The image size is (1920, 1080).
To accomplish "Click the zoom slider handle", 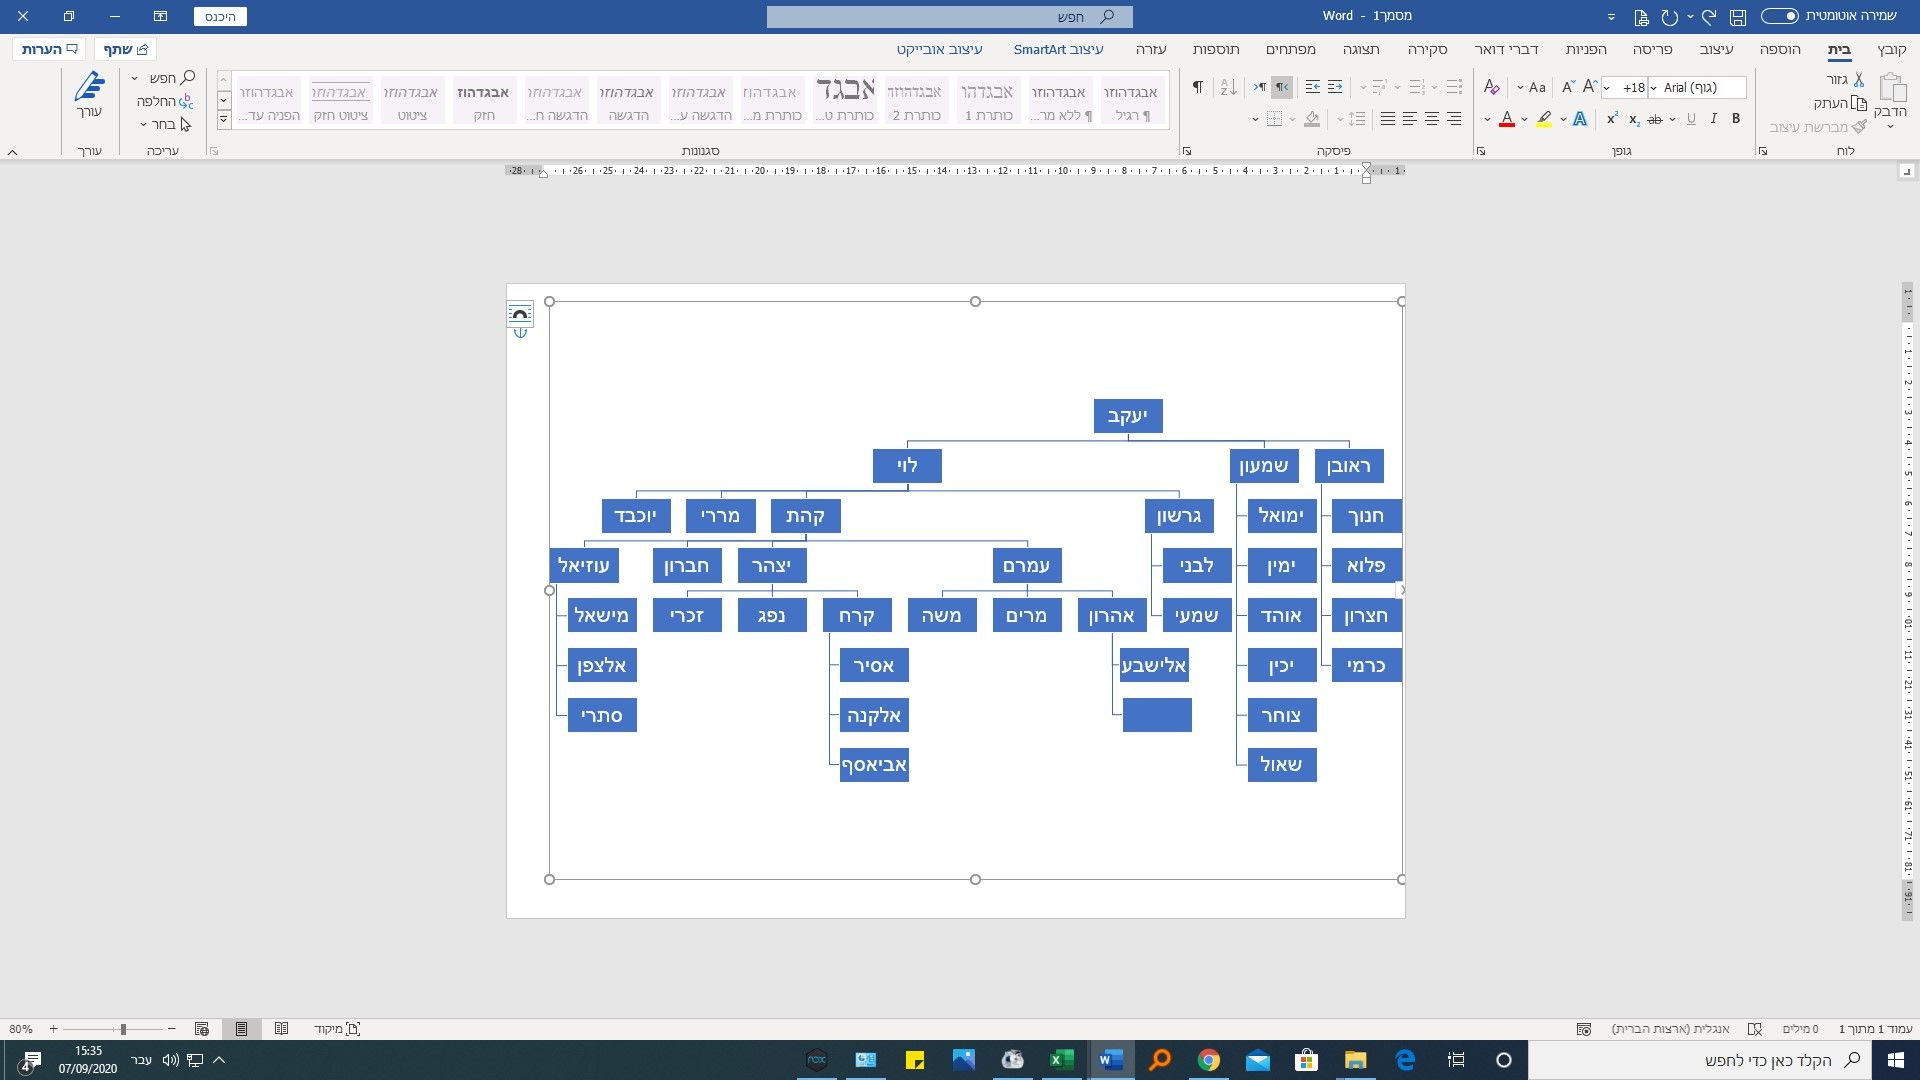I will pos(123,1029).
